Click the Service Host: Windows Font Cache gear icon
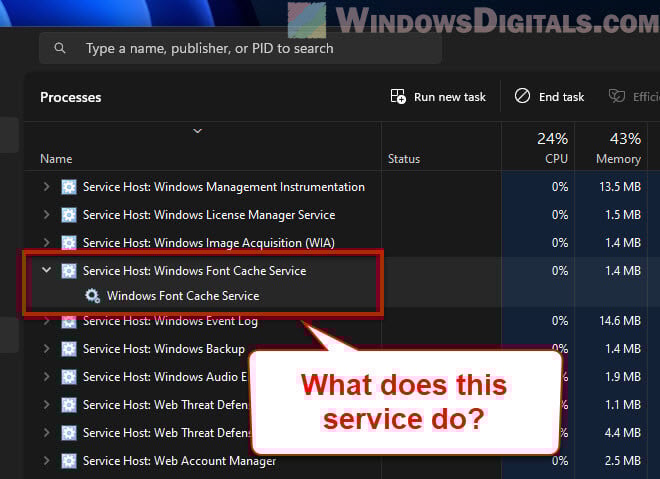 pos(69,271)
